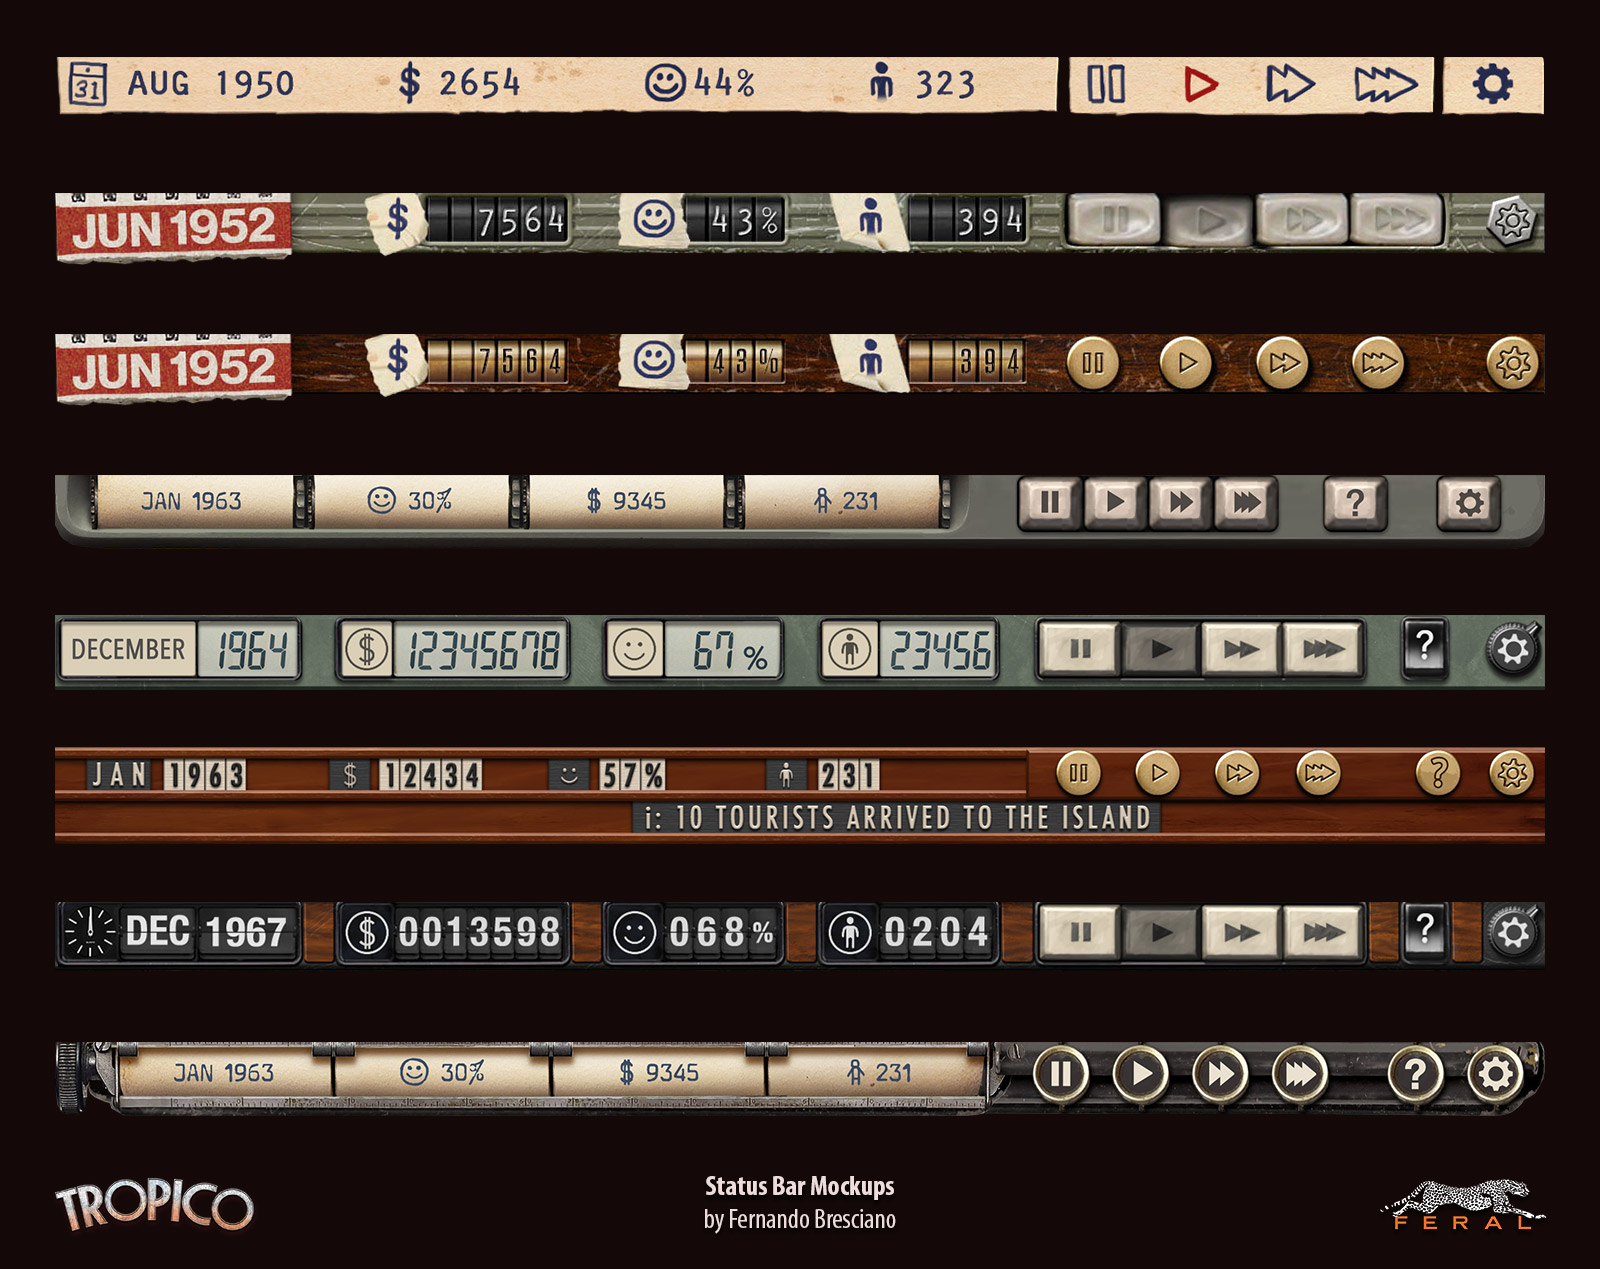Click the DECEMBER month label button

coord(128,650)
